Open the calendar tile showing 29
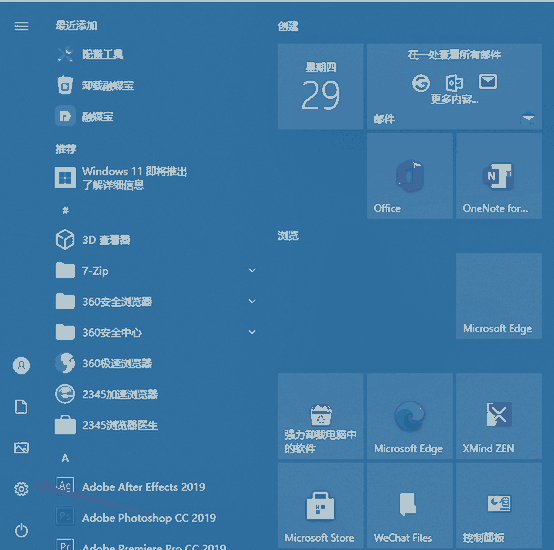The height and width of the screenshot is (550, 554). point(320,87)
